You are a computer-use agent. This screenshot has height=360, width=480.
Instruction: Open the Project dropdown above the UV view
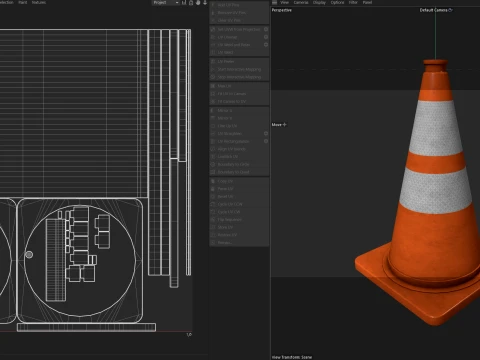point(166,2)
